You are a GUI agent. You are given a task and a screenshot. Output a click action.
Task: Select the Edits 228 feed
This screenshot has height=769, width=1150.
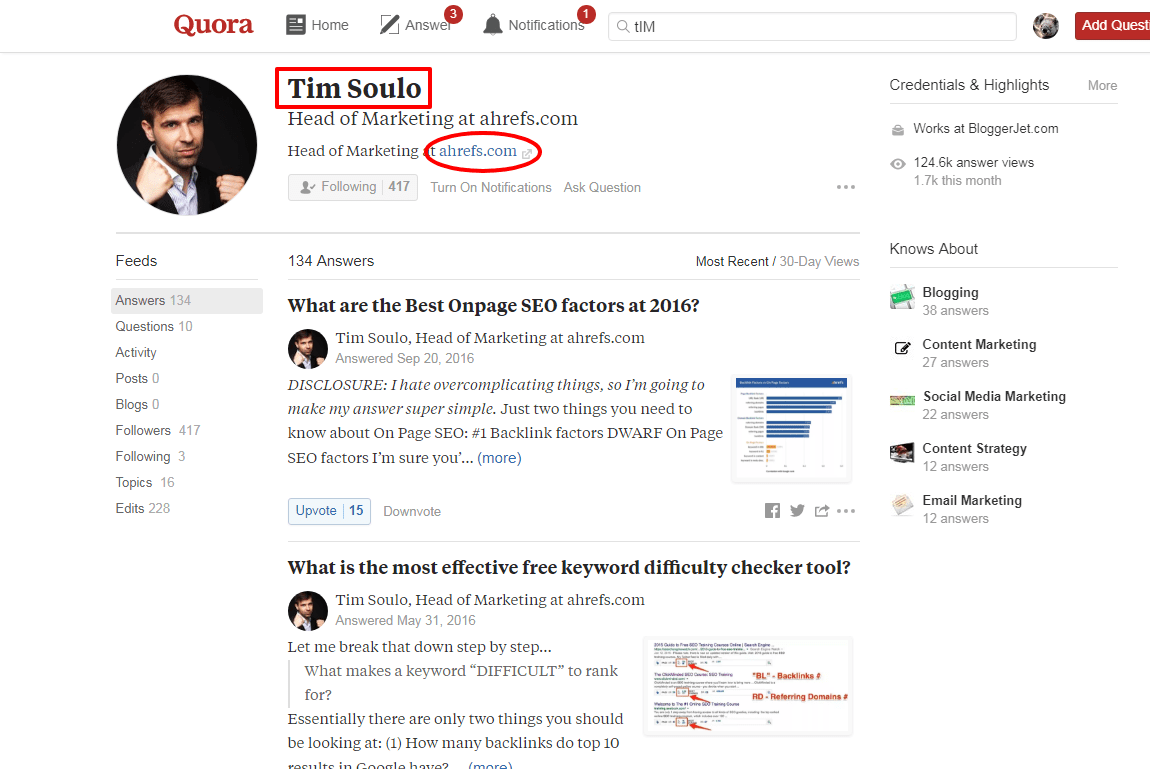pos(142,508)
